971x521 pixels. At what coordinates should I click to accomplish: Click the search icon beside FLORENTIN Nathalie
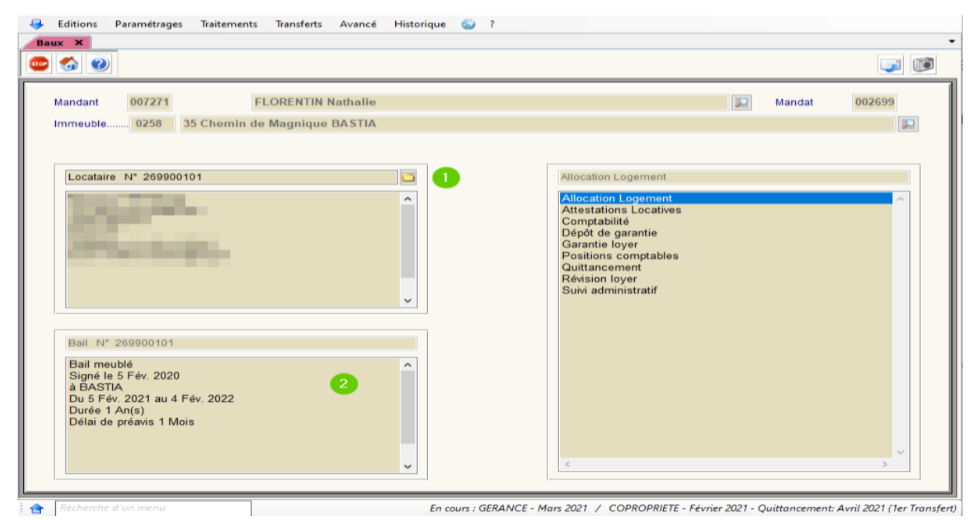tap(740, 102)
